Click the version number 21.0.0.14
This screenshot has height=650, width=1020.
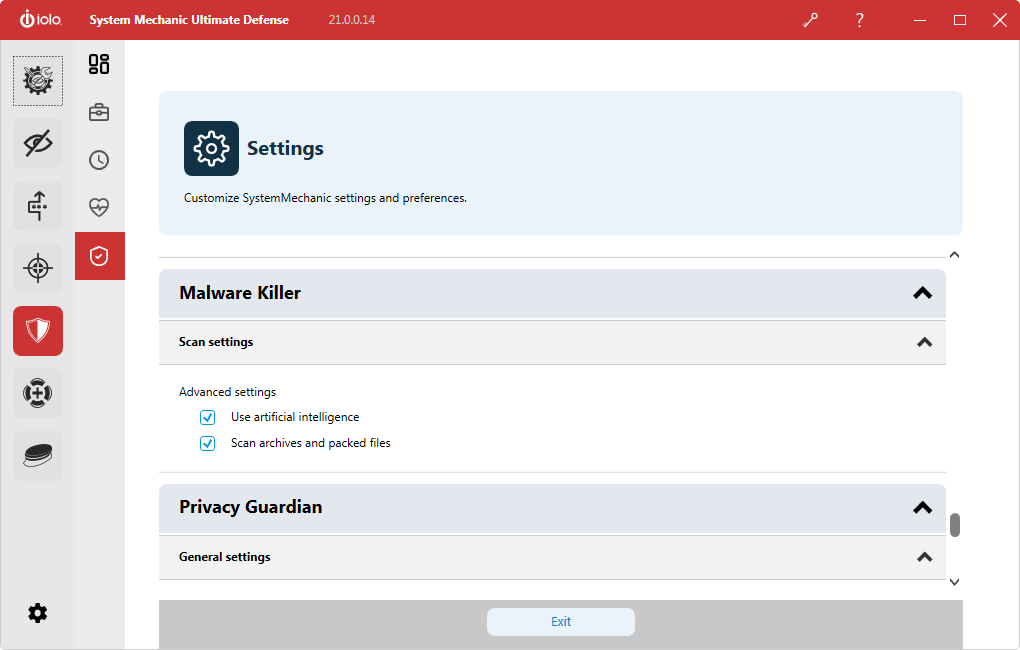click(x=351, y=20)
